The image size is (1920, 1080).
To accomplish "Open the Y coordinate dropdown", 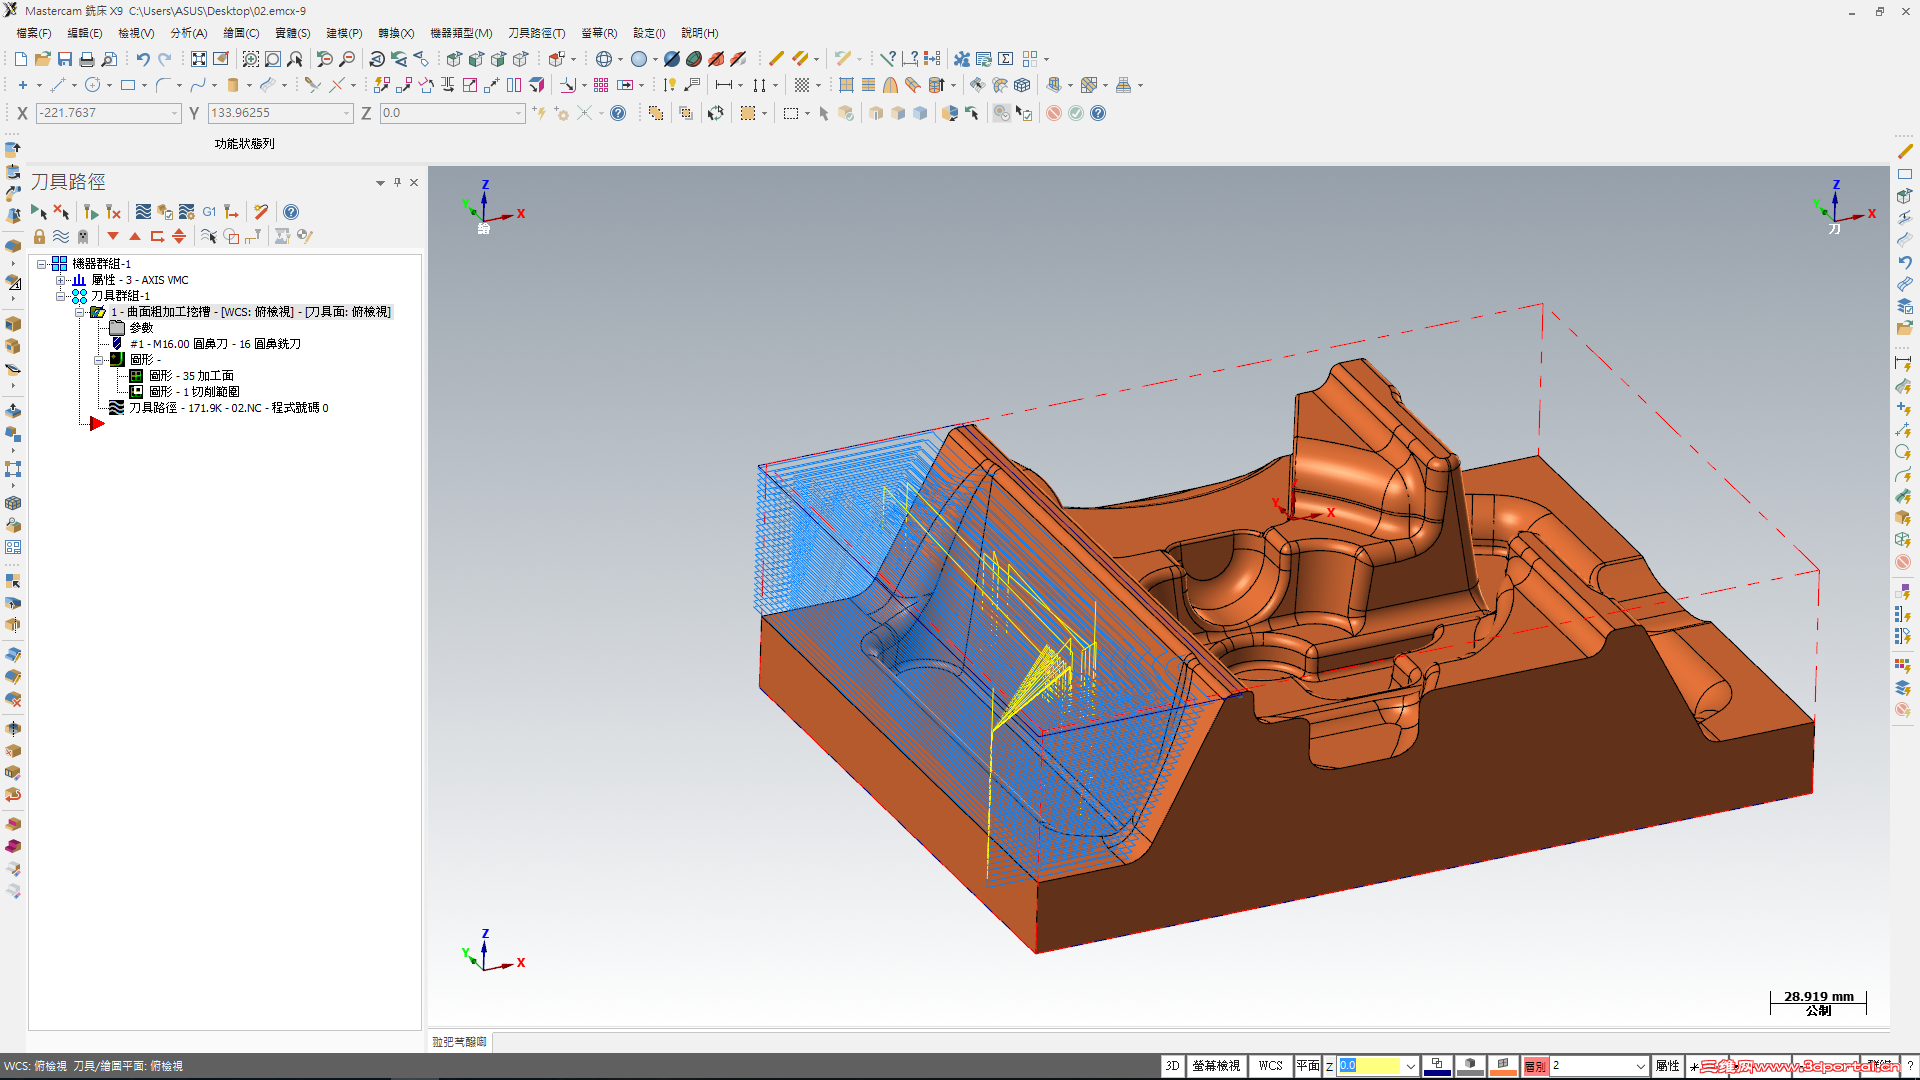I will click(x=347, y=113).
